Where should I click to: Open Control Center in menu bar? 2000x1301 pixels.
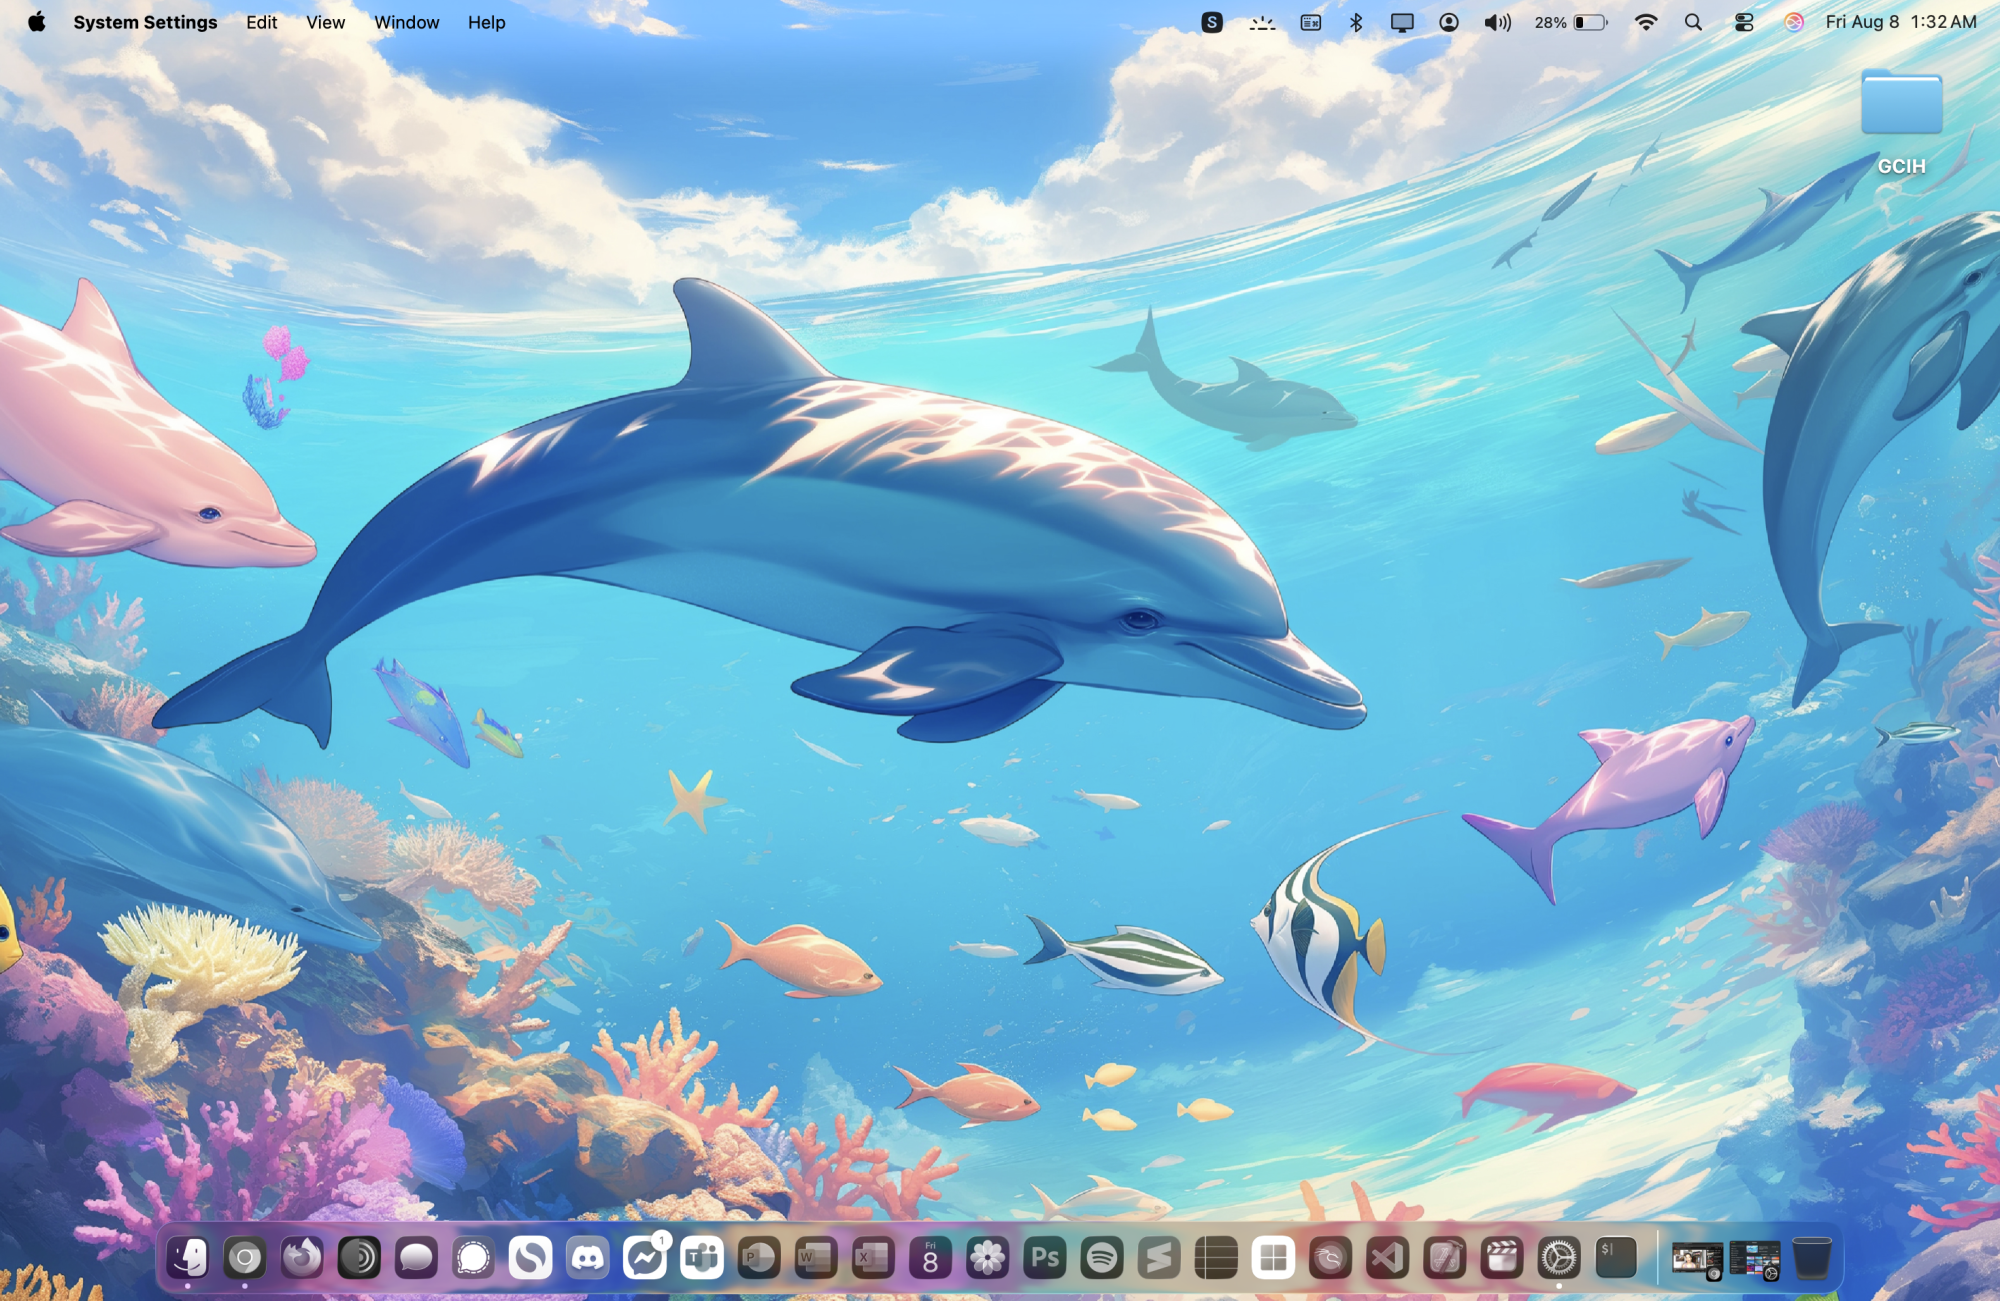tap(1744, 22)
